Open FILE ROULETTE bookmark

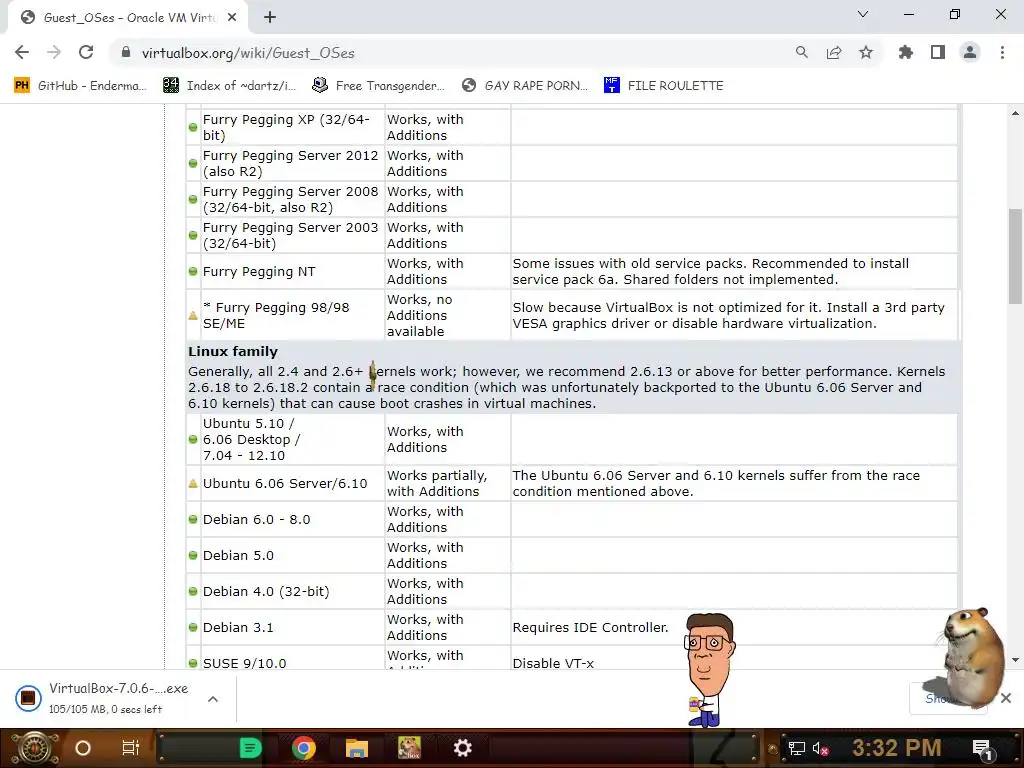point(664,86)
